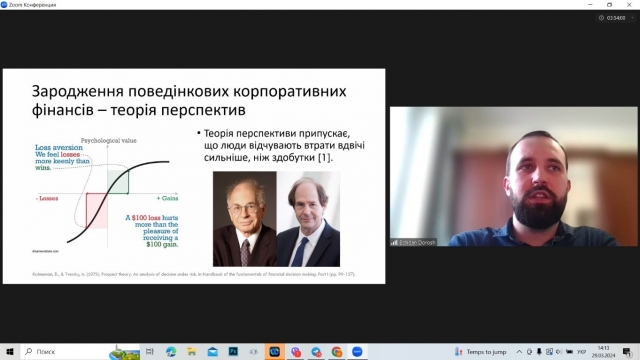This screenshot has width=640, height=360.
Task: Click the shared slide title about поведінкових корпоративних фінансів
Action: (189, 100)
